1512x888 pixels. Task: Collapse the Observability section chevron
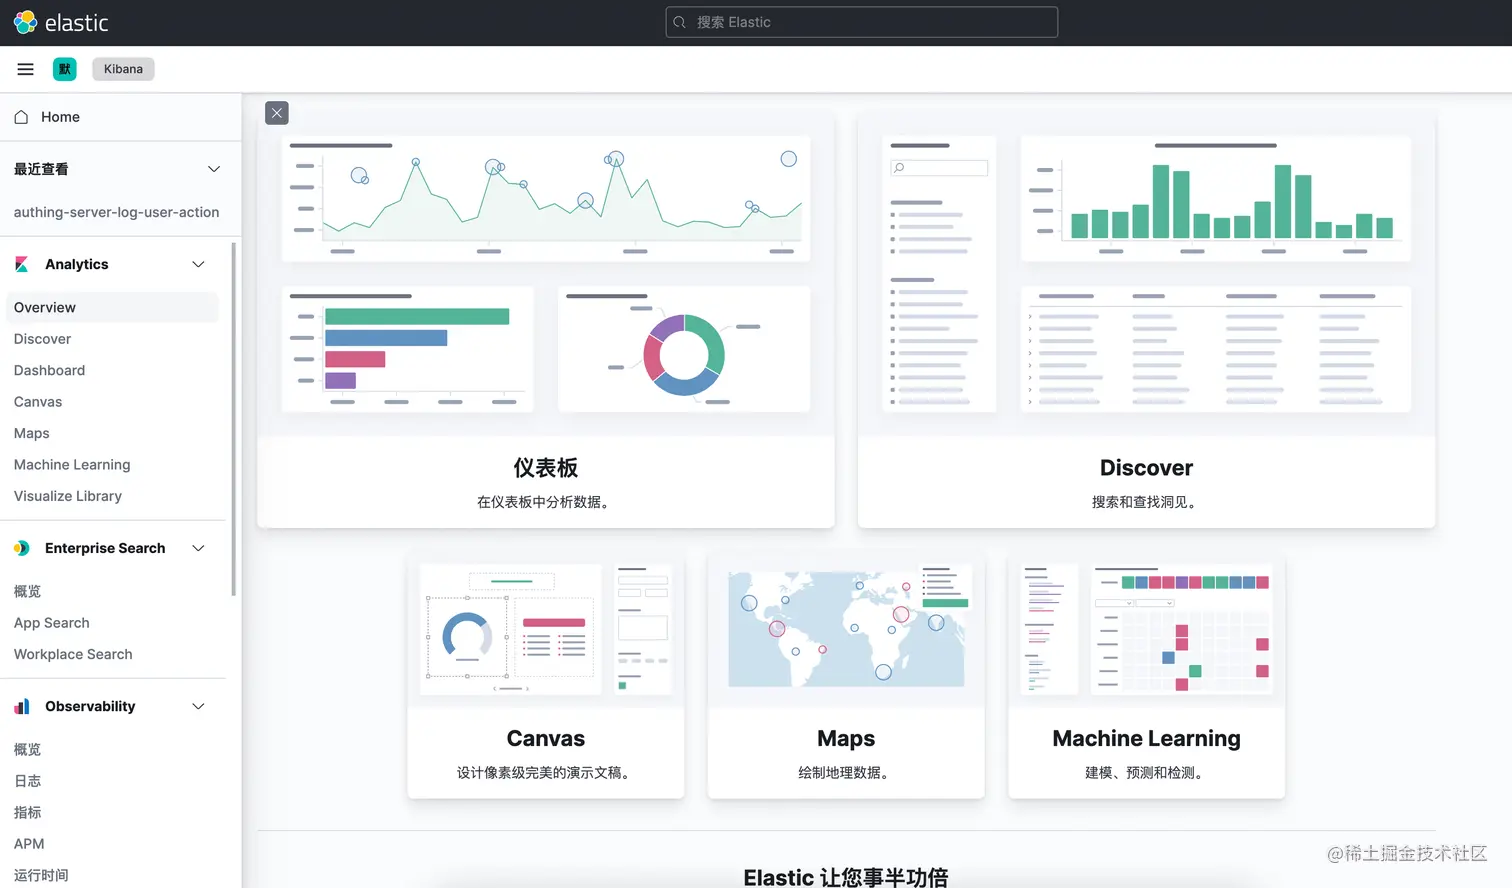198,706
